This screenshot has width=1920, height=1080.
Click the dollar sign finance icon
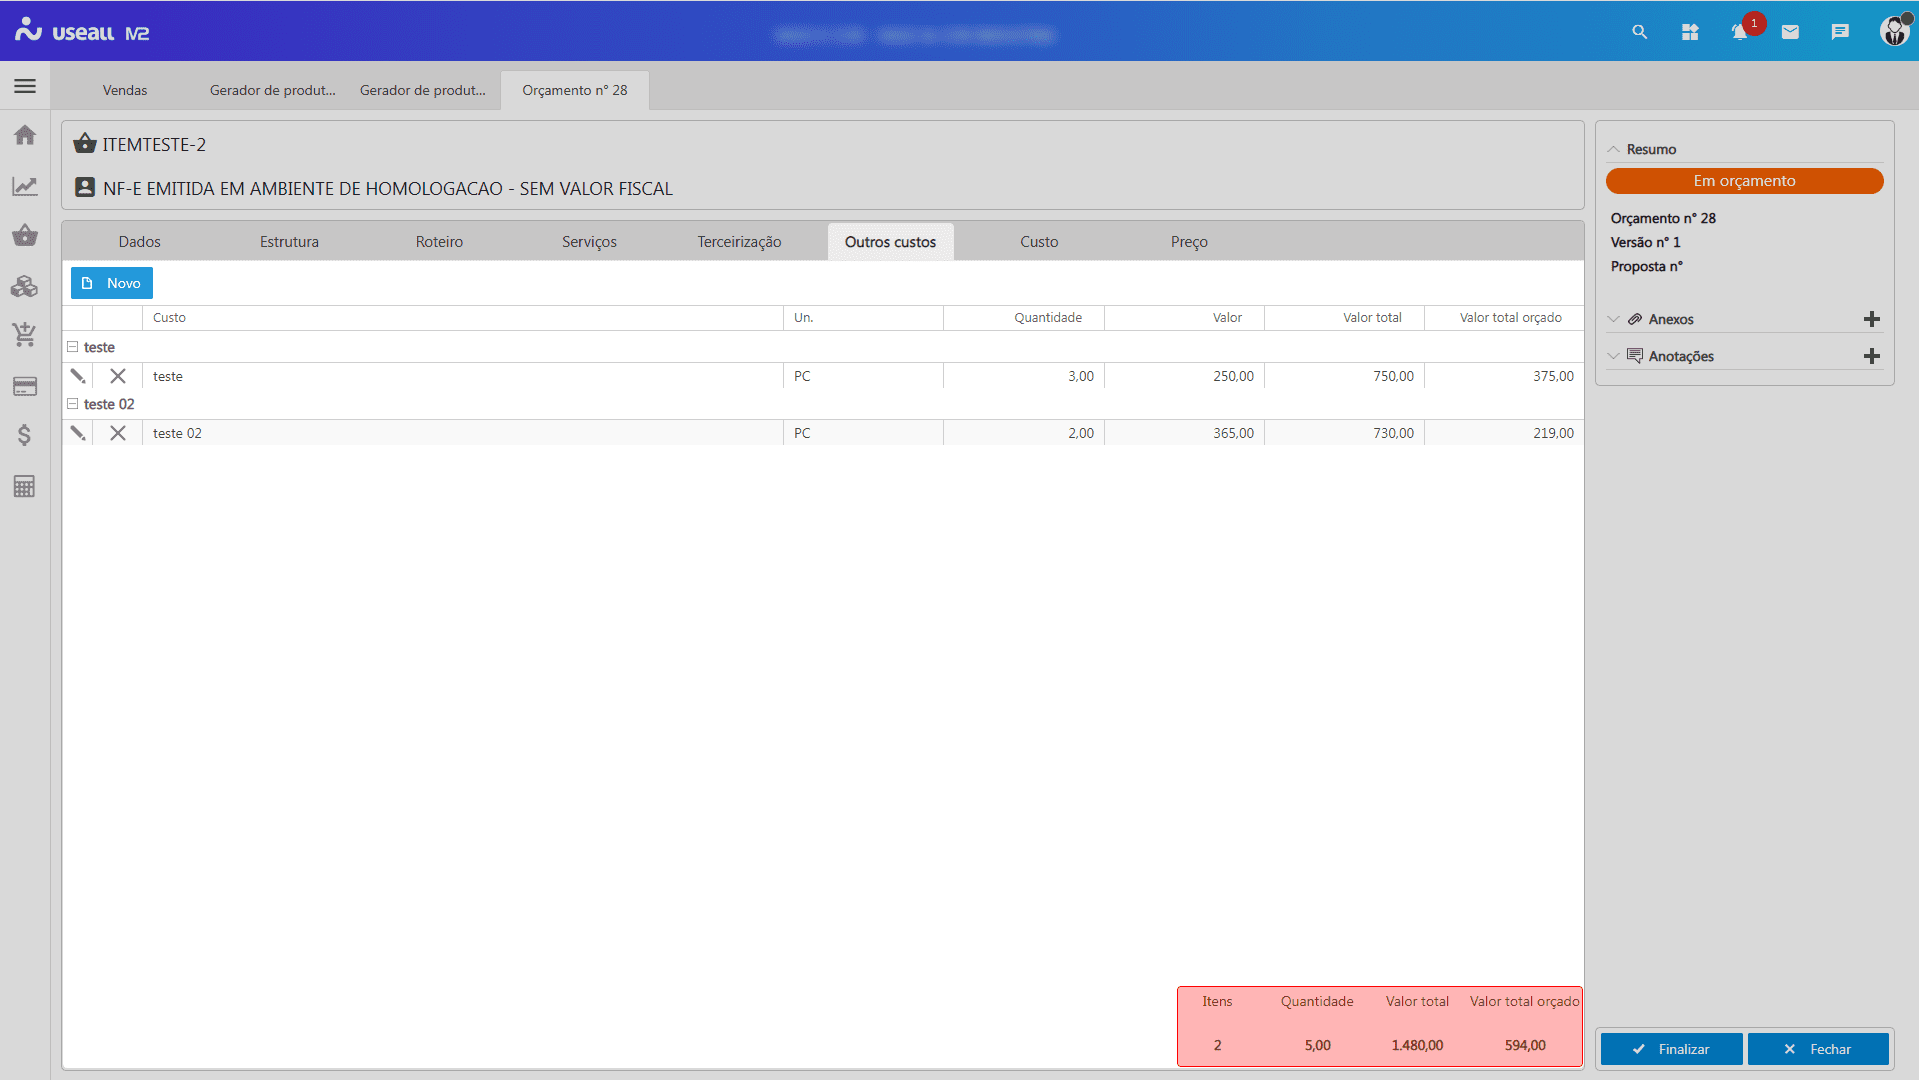tap(25, 435)
